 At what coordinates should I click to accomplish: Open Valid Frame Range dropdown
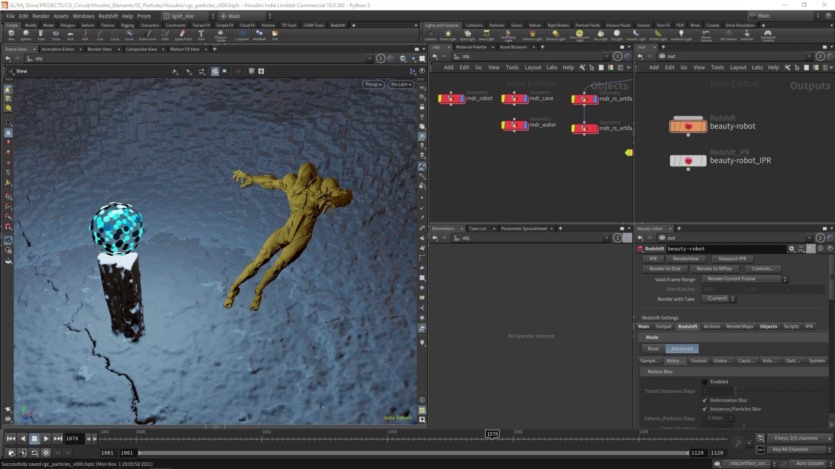744,279
